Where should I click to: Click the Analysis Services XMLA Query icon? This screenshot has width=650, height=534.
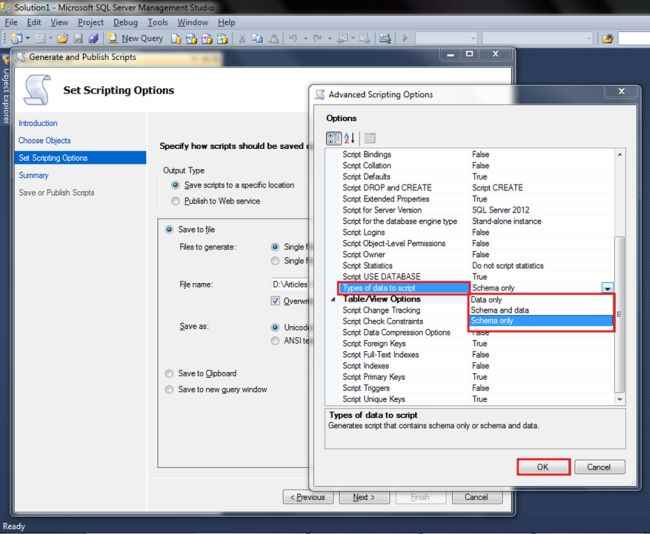point(223,39)
